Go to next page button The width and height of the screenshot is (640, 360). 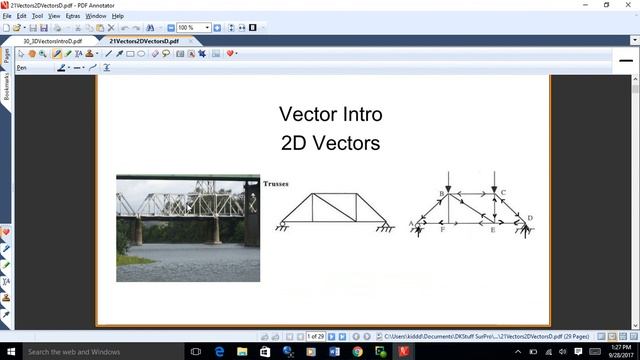tap(332, 337)
